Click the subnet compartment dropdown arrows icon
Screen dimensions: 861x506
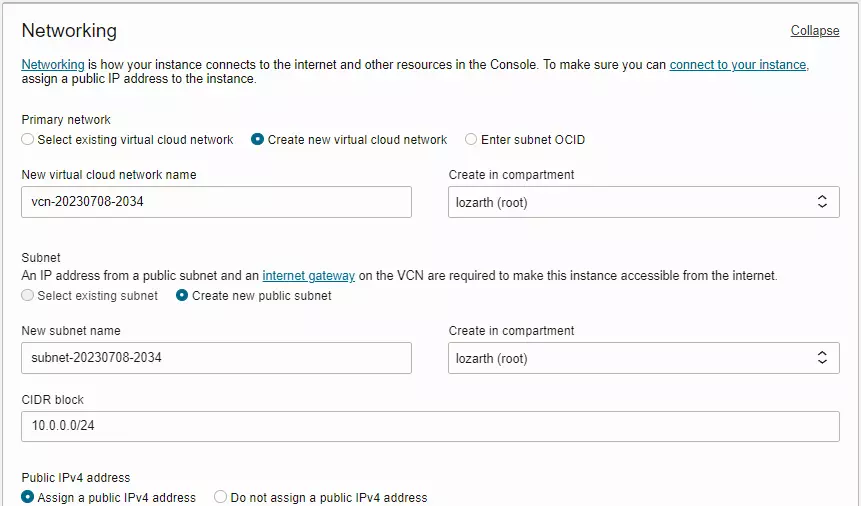822,358
